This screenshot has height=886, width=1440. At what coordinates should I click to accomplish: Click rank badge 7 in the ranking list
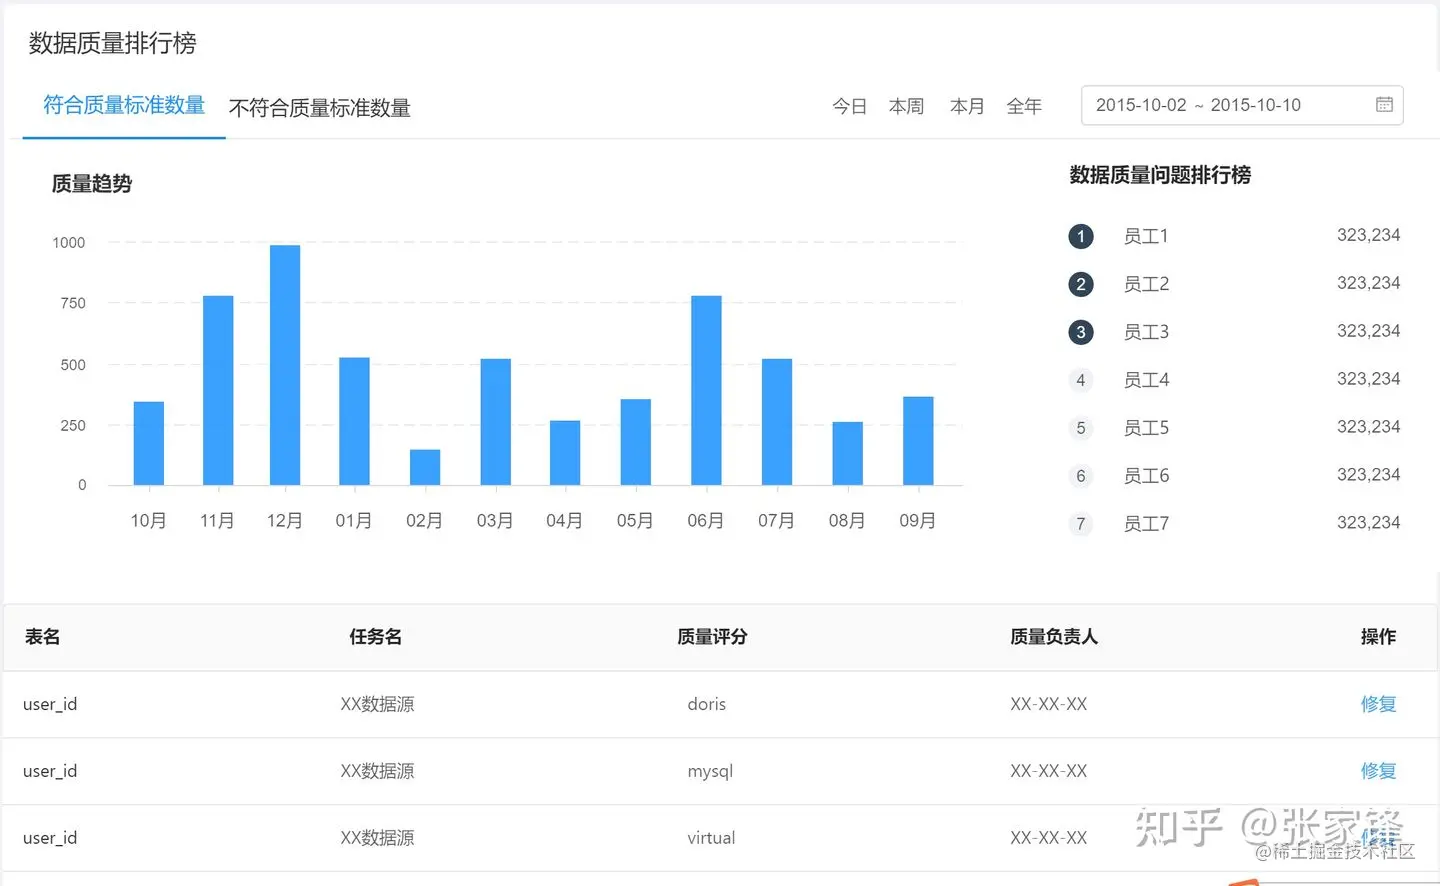tap(1081, 524)
